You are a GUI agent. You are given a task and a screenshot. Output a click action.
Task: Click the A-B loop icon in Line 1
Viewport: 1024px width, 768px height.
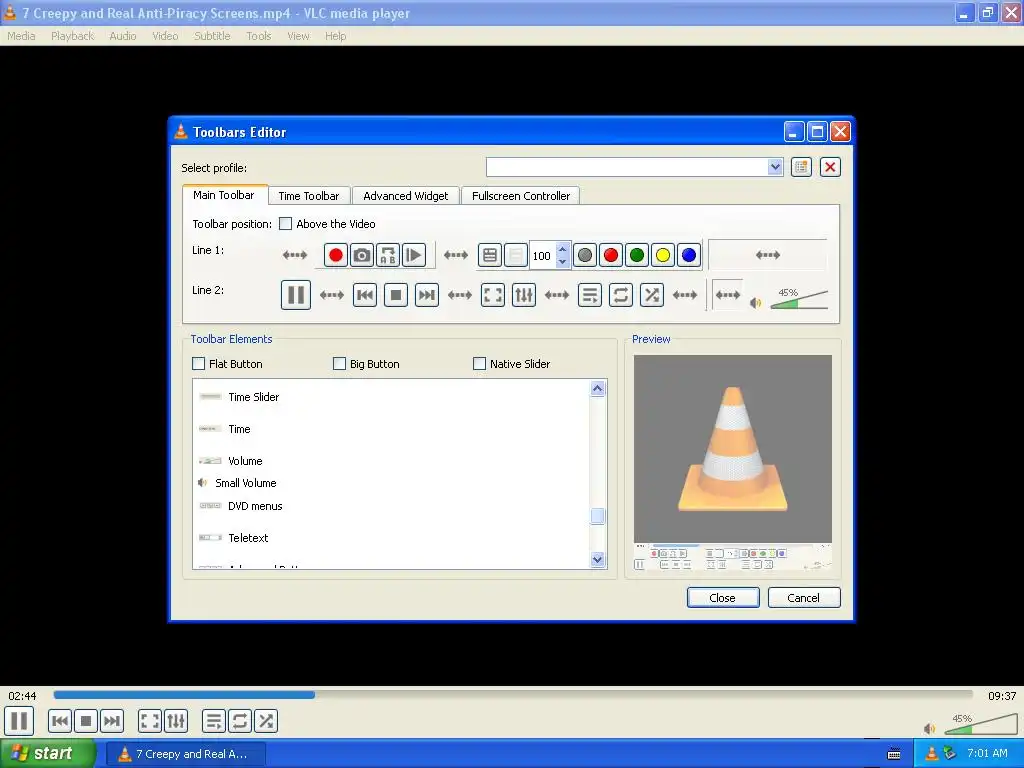[x=388, y=255]
